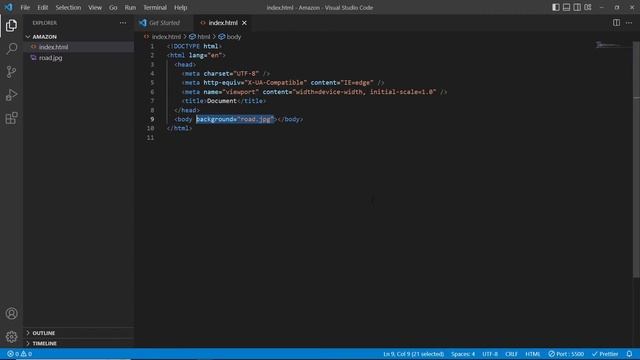This screenshot has height=360, width=640.
Task: Open the Selection menu
Action: point(68,7)
